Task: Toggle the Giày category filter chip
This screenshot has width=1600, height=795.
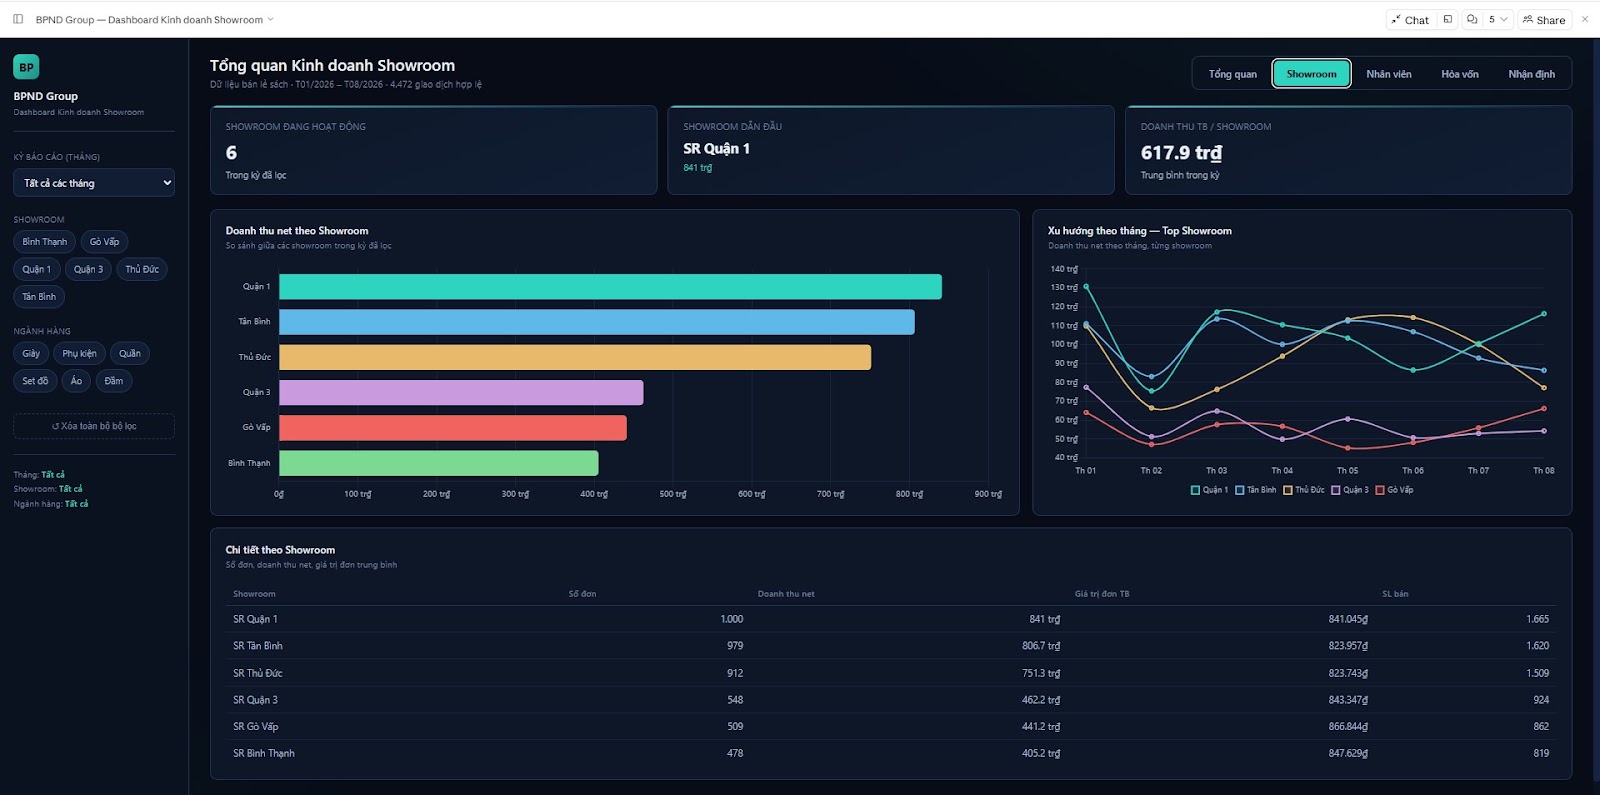Action: click(31, 353)
